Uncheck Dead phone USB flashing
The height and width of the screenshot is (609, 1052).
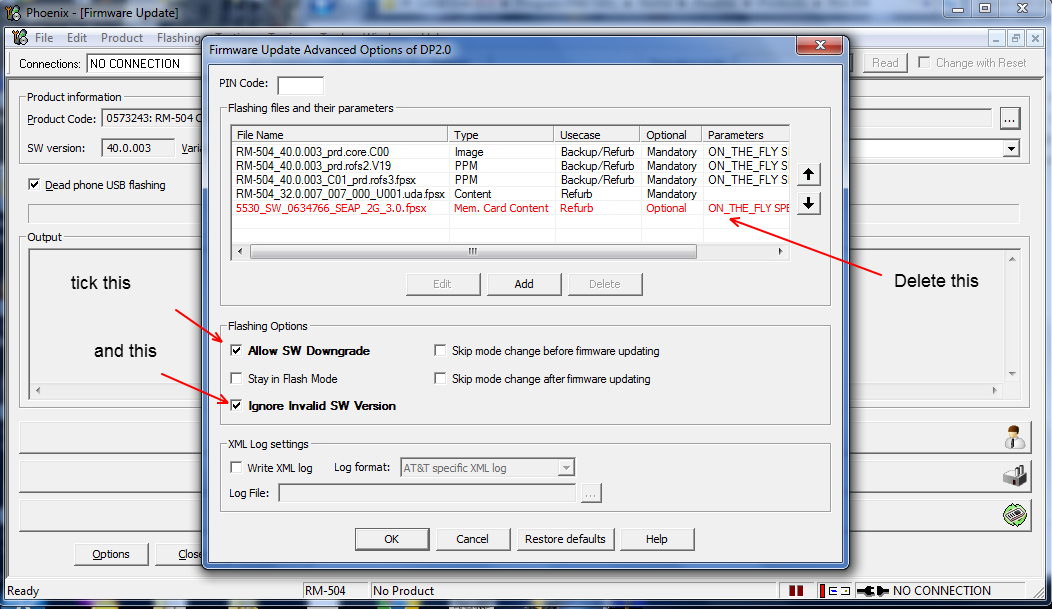click(x=34, y=184)
